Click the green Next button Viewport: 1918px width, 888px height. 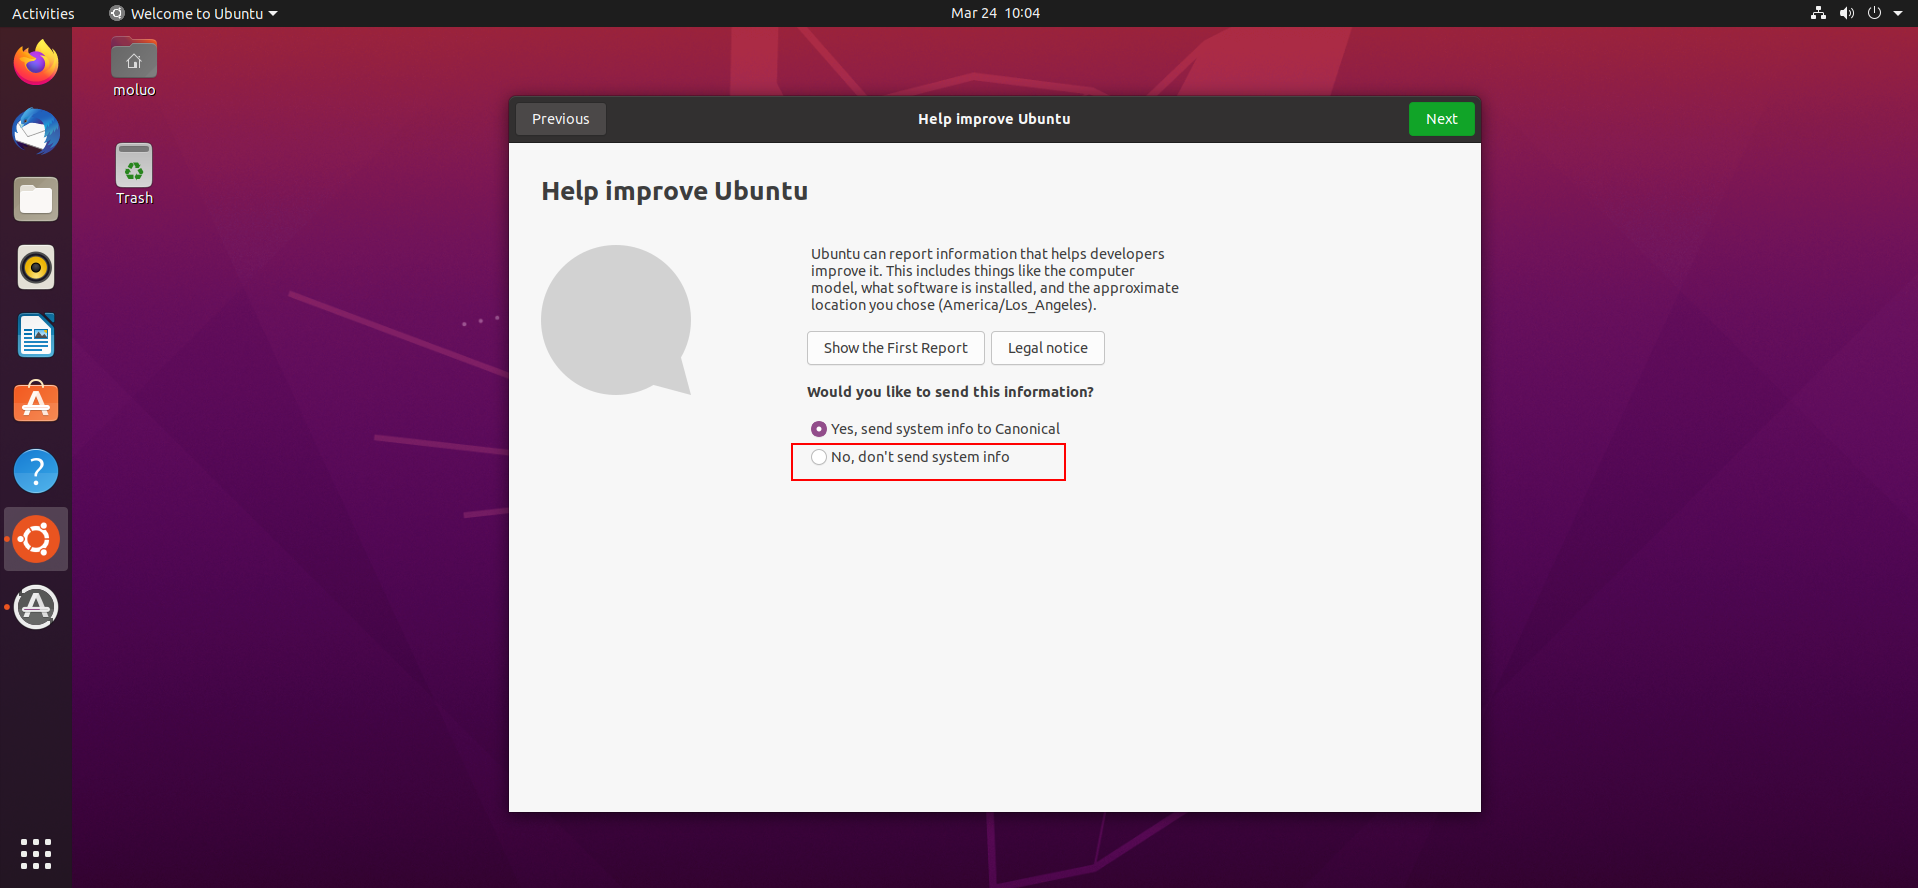[1441, 119]
